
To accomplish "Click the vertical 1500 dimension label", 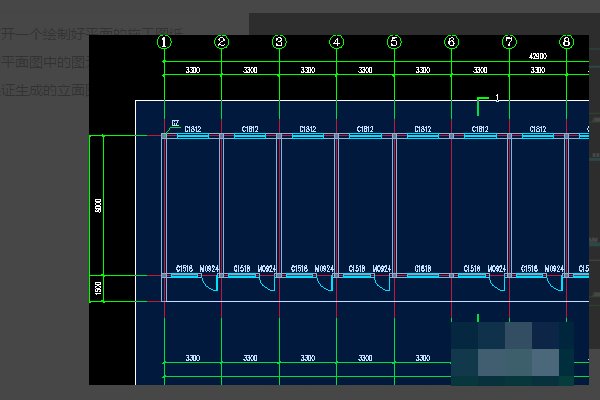I will pyautogui.click(x=98, y=288).
